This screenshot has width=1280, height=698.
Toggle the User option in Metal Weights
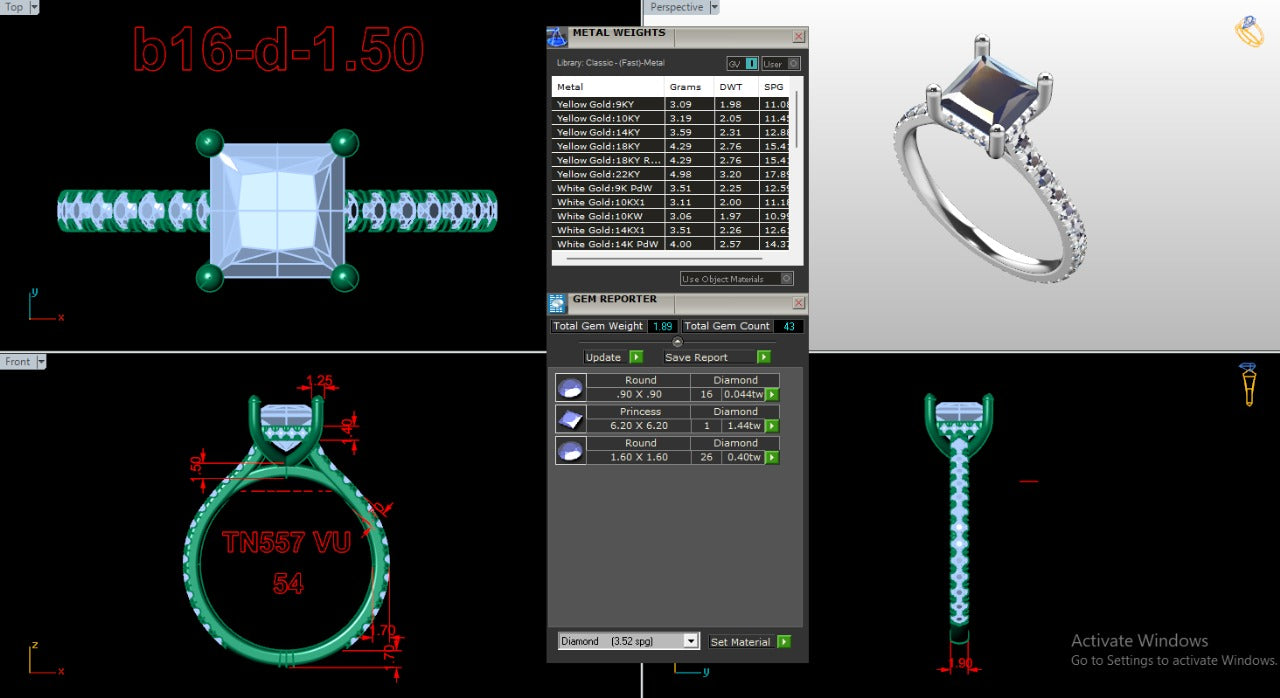tap(781, 64)
